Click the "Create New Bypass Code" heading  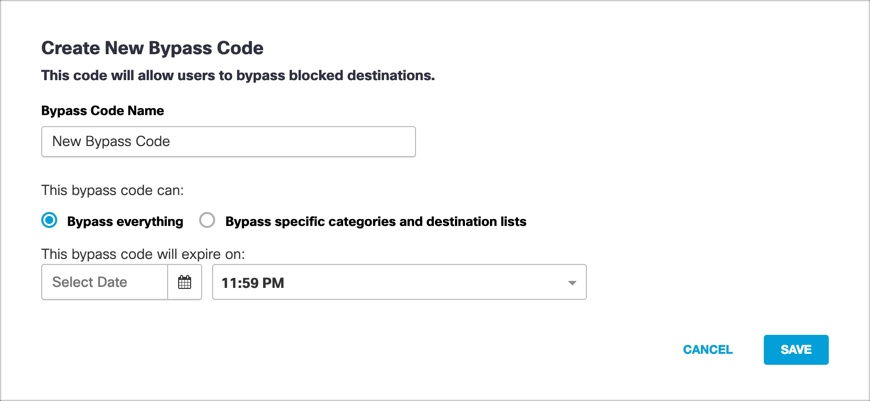click(152, 48)
